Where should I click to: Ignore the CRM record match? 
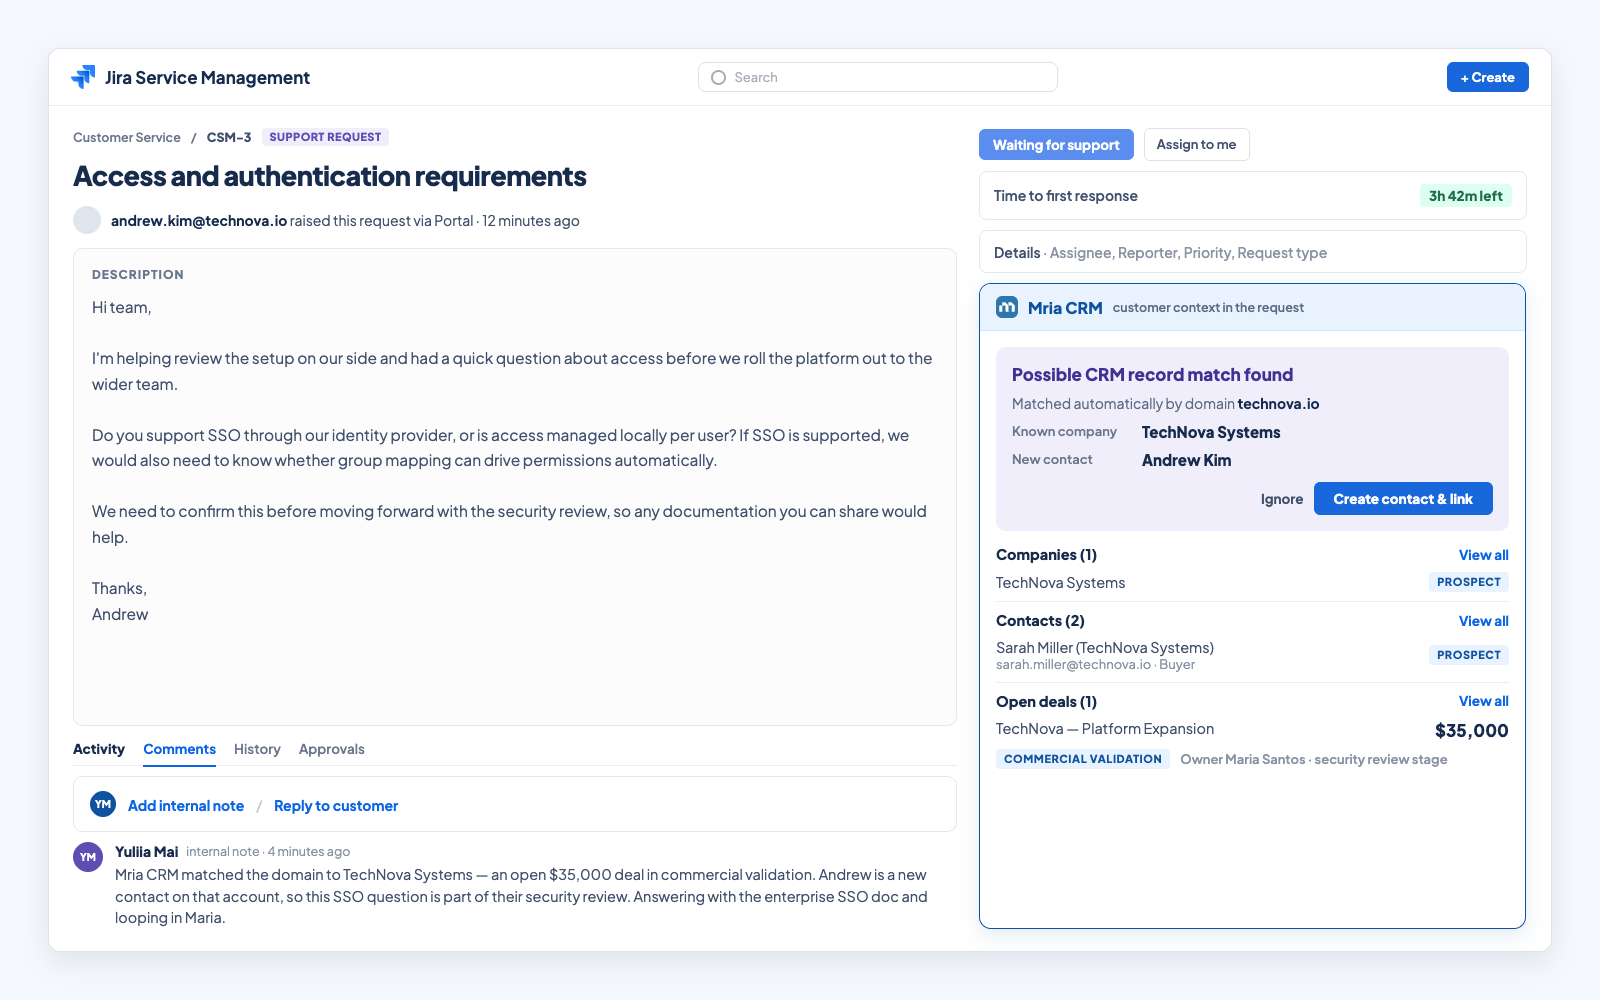[1281, 499]
